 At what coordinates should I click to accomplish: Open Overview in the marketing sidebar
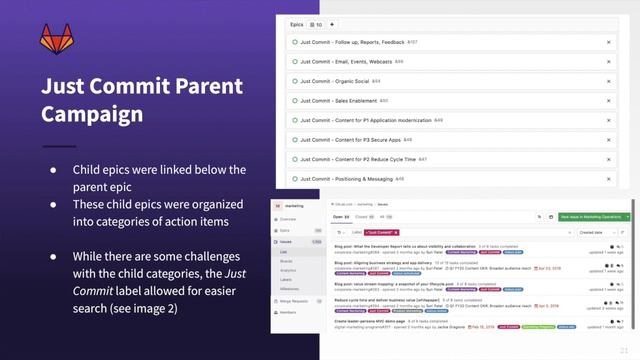288,219
